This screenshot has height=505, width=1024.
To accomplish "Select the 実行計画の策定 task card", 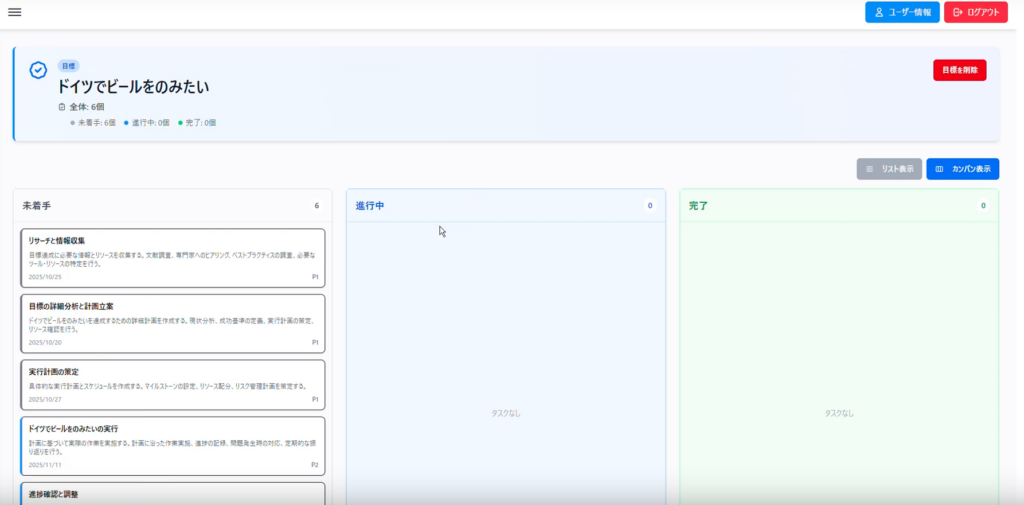I will coord(172,385).
